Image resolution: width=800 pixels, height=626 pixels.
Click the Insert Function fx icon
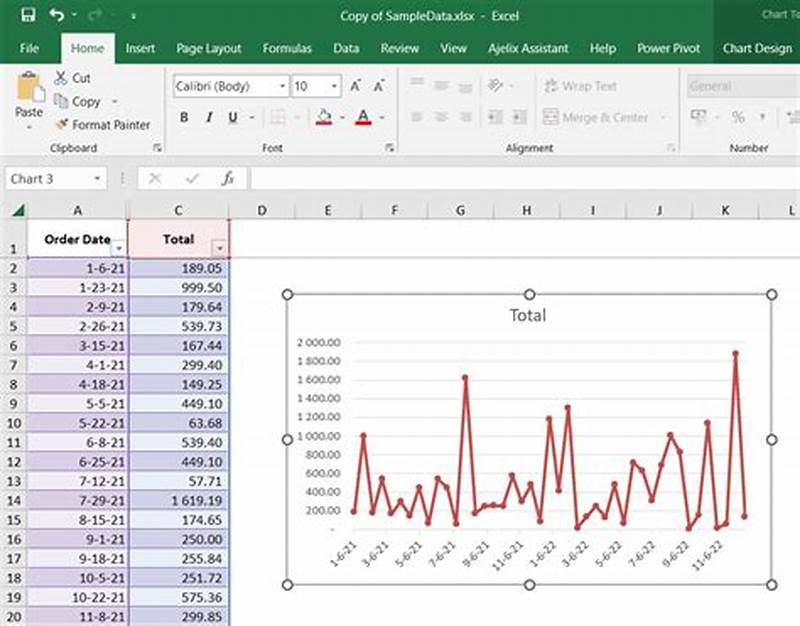(x=227, y=179)
